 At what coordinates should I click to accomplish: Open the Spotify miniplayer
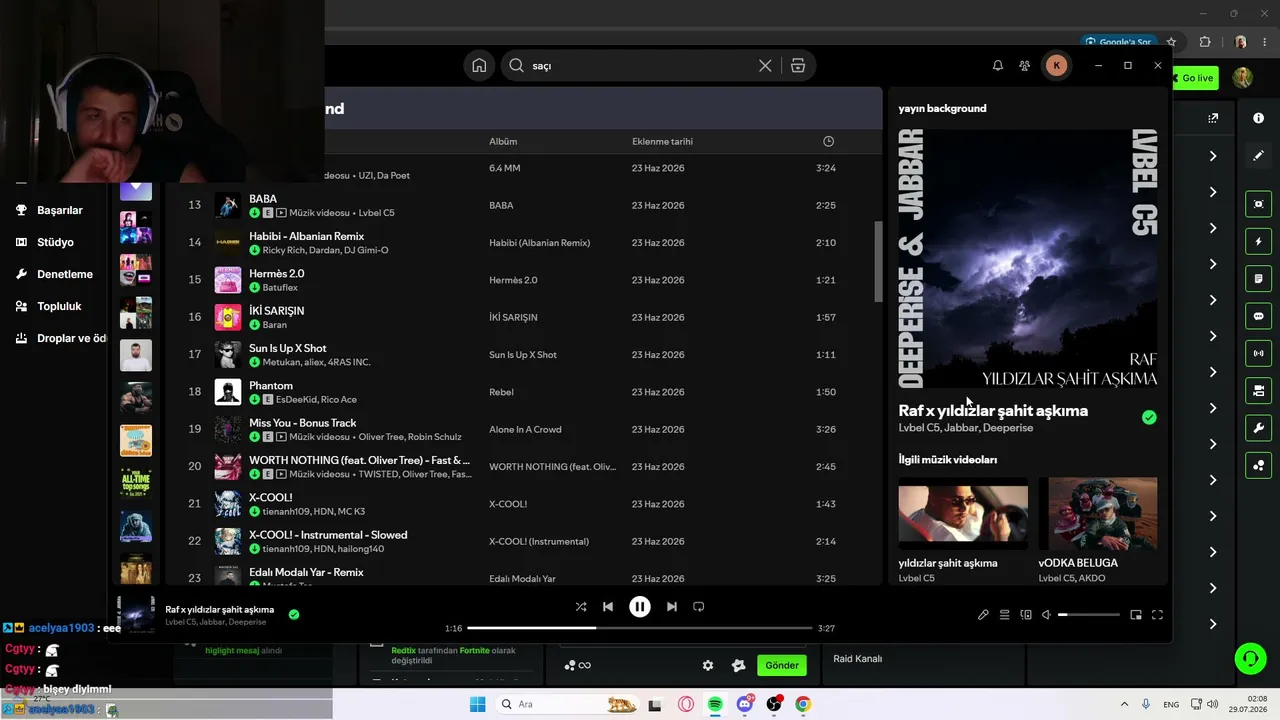coord(1136,615)
